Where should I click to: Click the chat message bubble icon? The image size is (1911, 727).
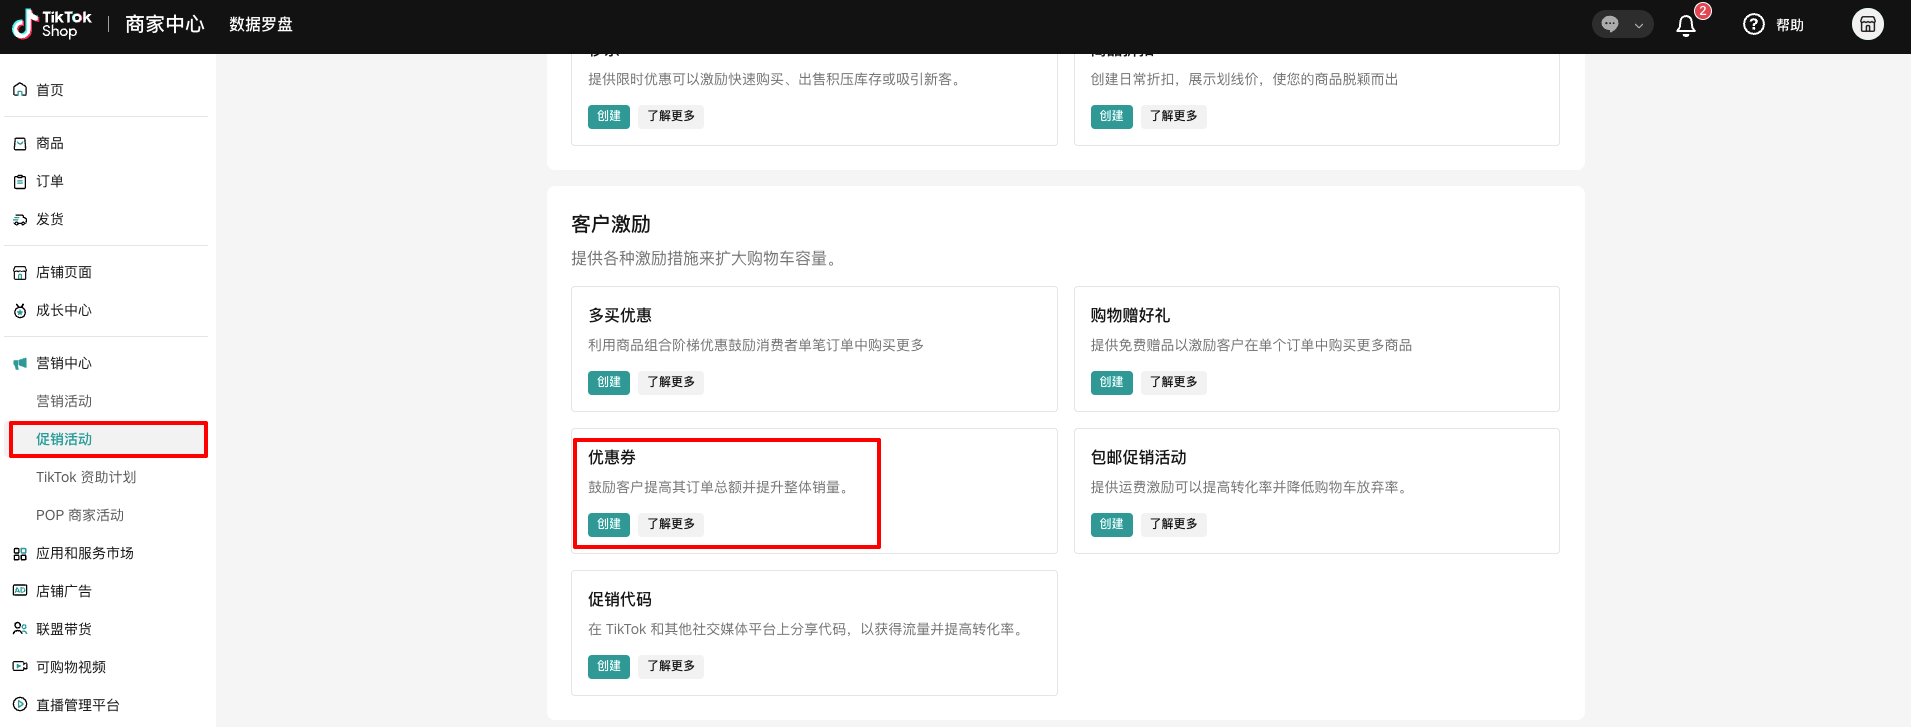point(1610,25)
